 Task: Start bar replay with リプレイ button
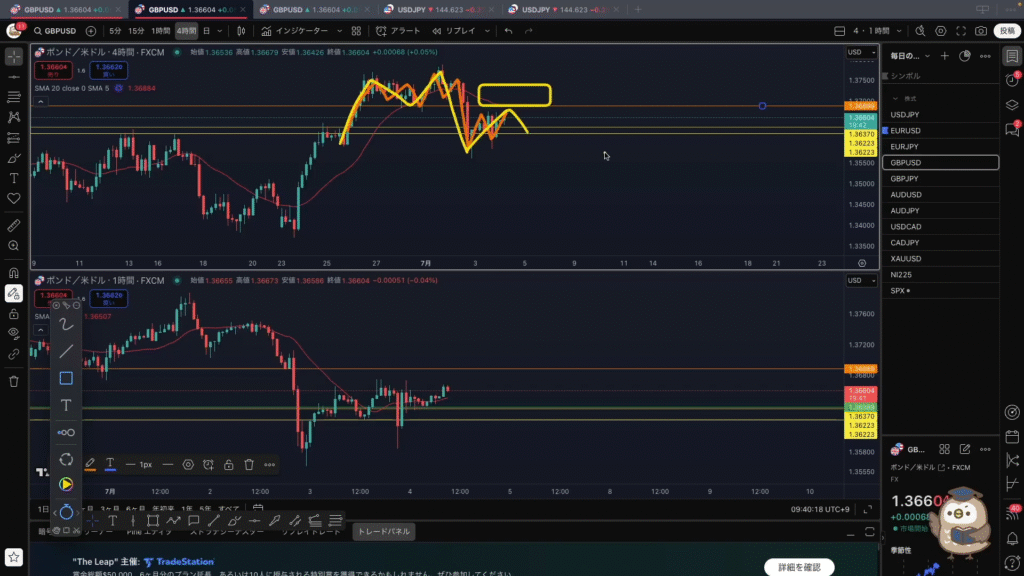click(x=454, y=31)
